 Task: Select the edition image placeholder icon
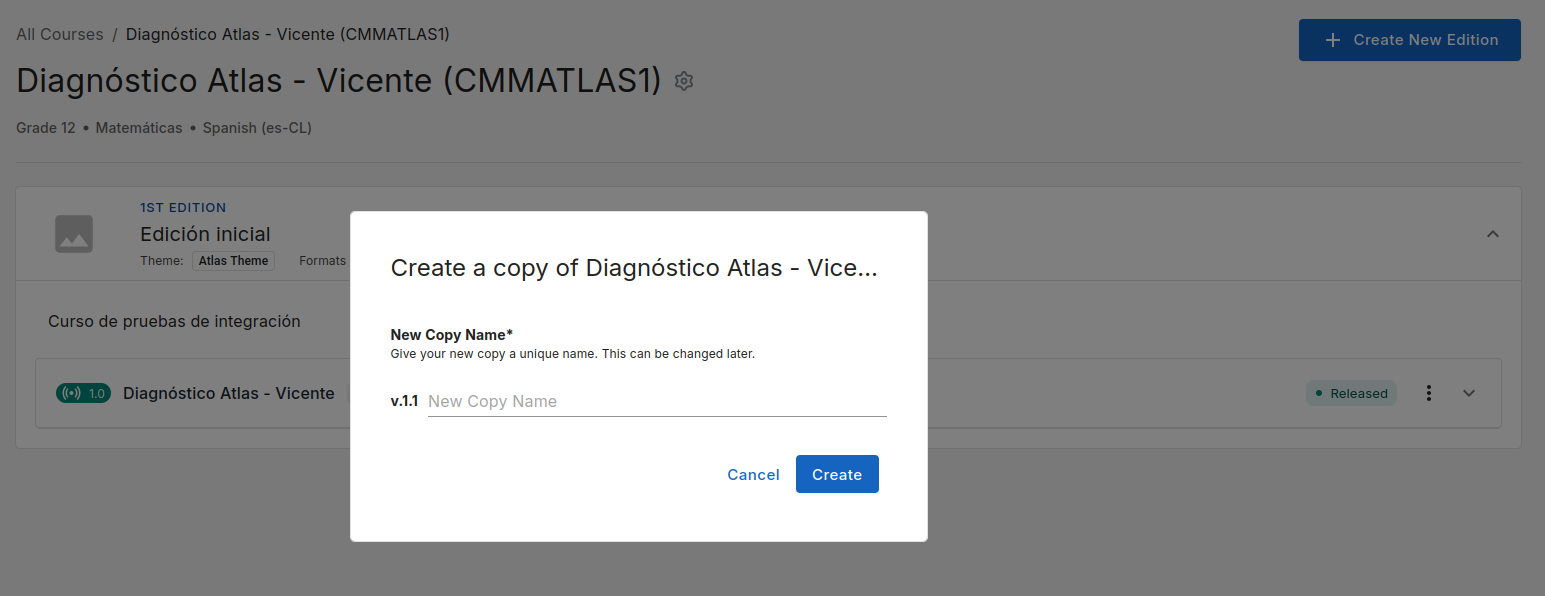pyautogui.click(x=74, y=234)
